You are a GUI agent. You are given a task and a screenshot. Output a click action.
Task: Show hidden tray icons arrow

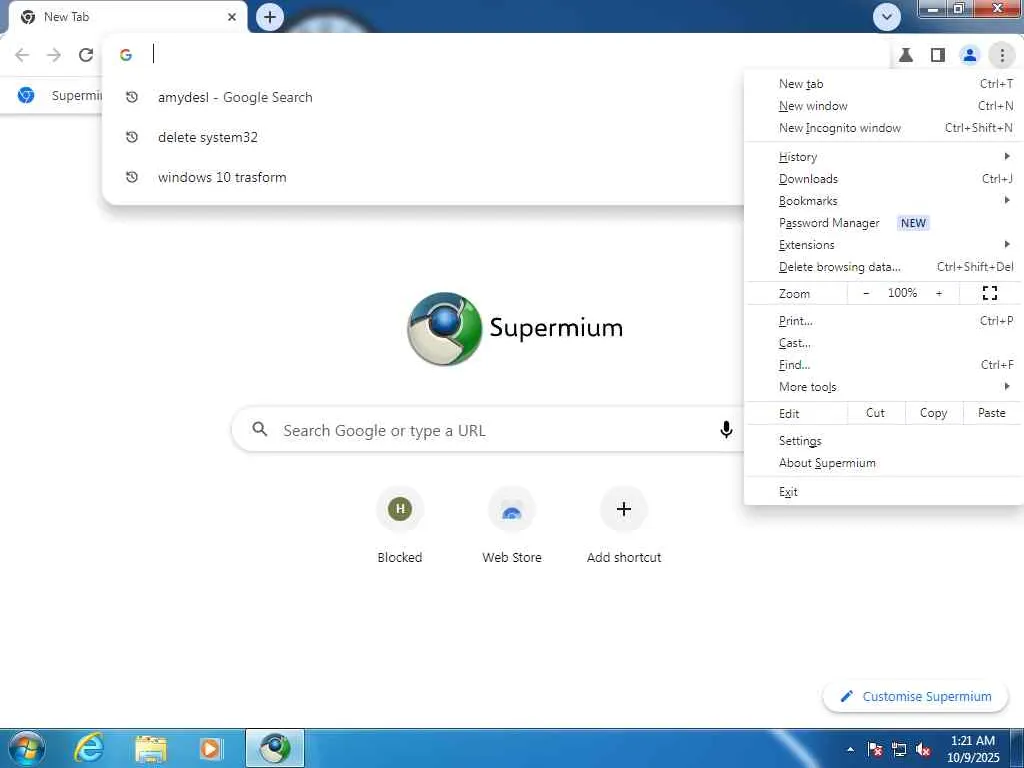850,750
